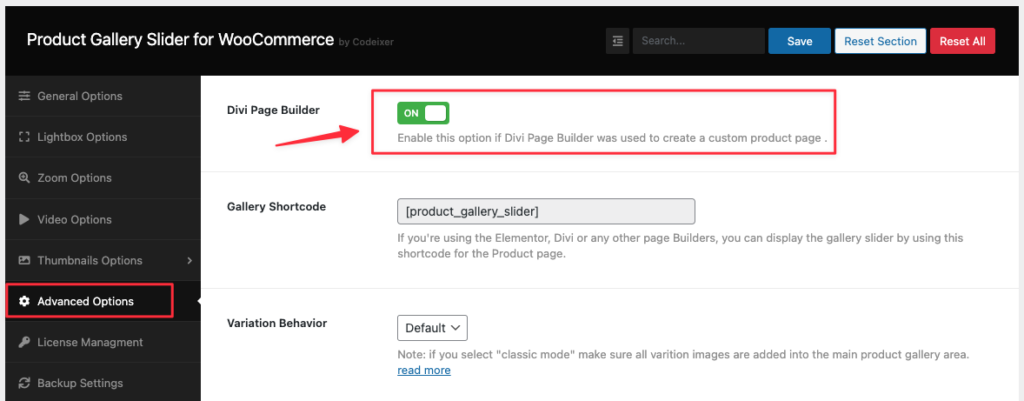Open License Managment section
The height and width of the screenshot is (401, 1024).
pyautogui.click(x=103, y=342)
